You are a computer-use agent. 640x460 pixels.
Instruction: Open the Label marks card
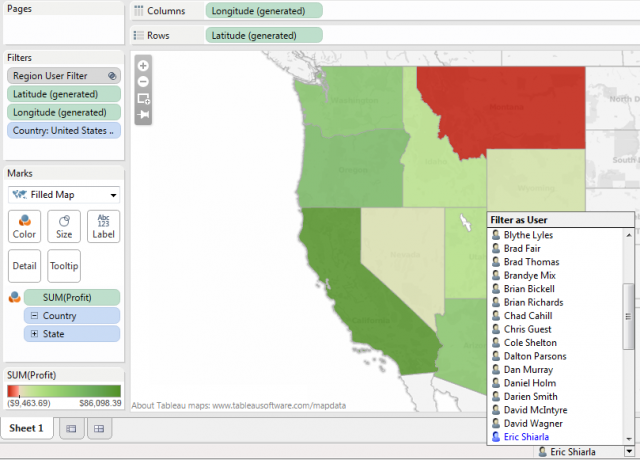pos(103,227)
